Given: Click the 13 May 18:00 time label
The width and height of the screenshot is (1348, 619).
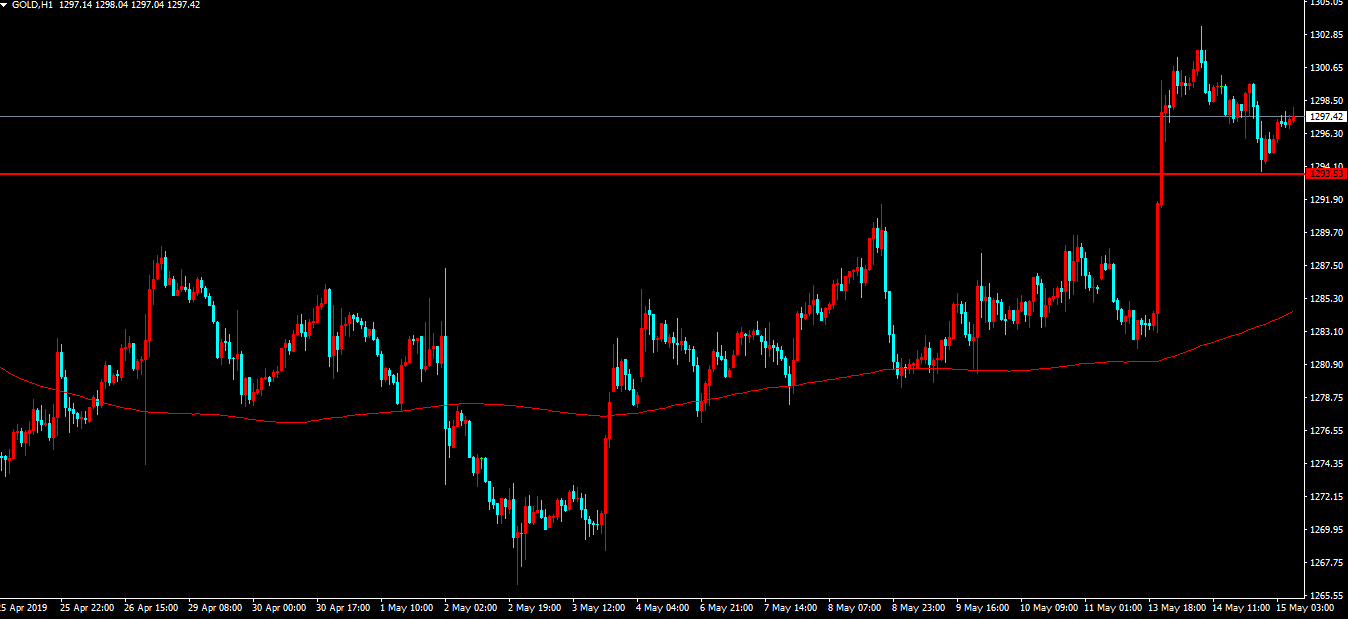Looking at the screenshot, I should [x=1176, y=607].
